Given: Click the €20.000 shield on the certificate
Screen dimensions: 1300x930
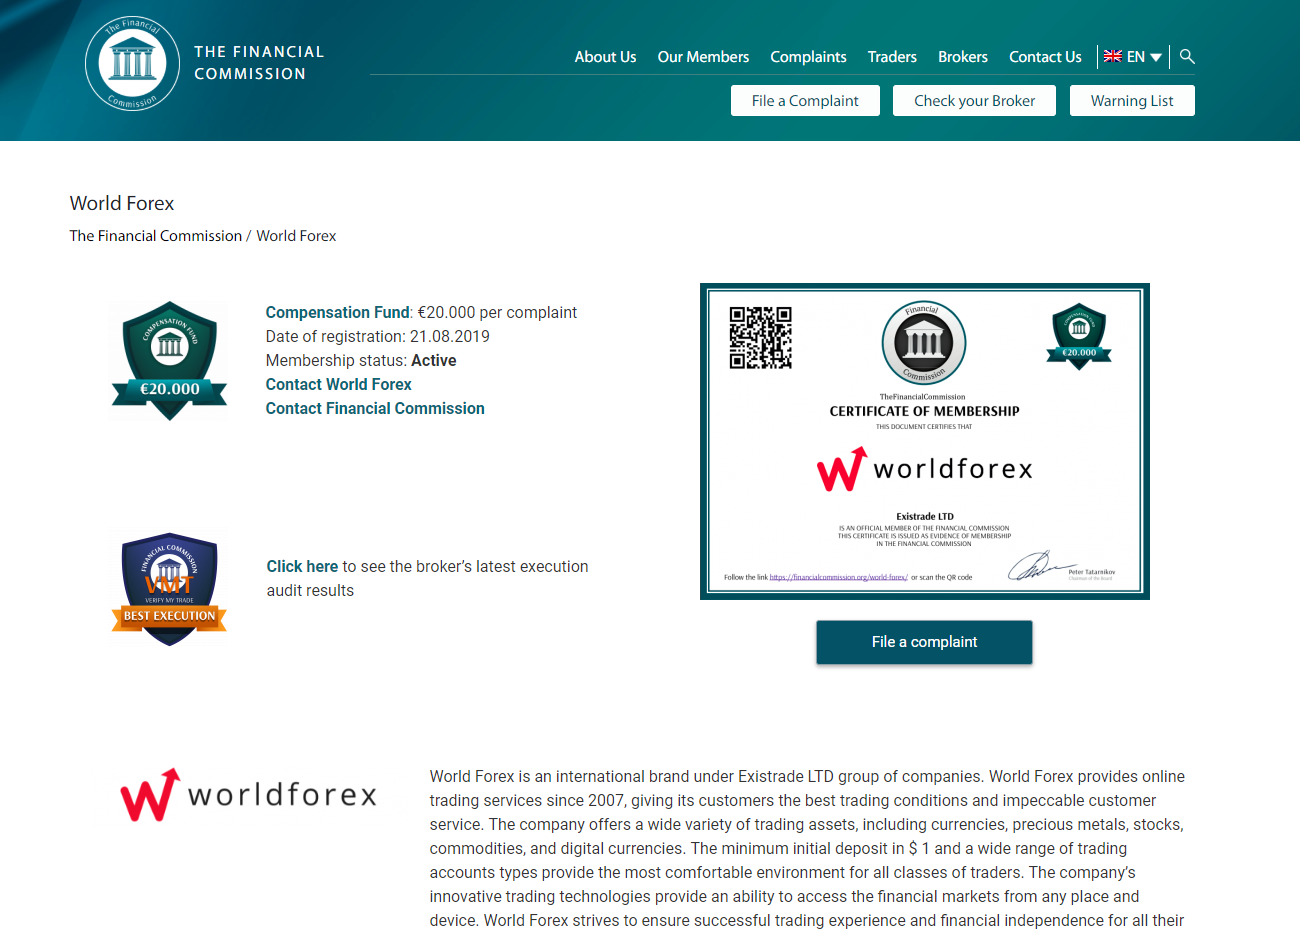Looking at the screenshot, I should tap(1079, 336).
